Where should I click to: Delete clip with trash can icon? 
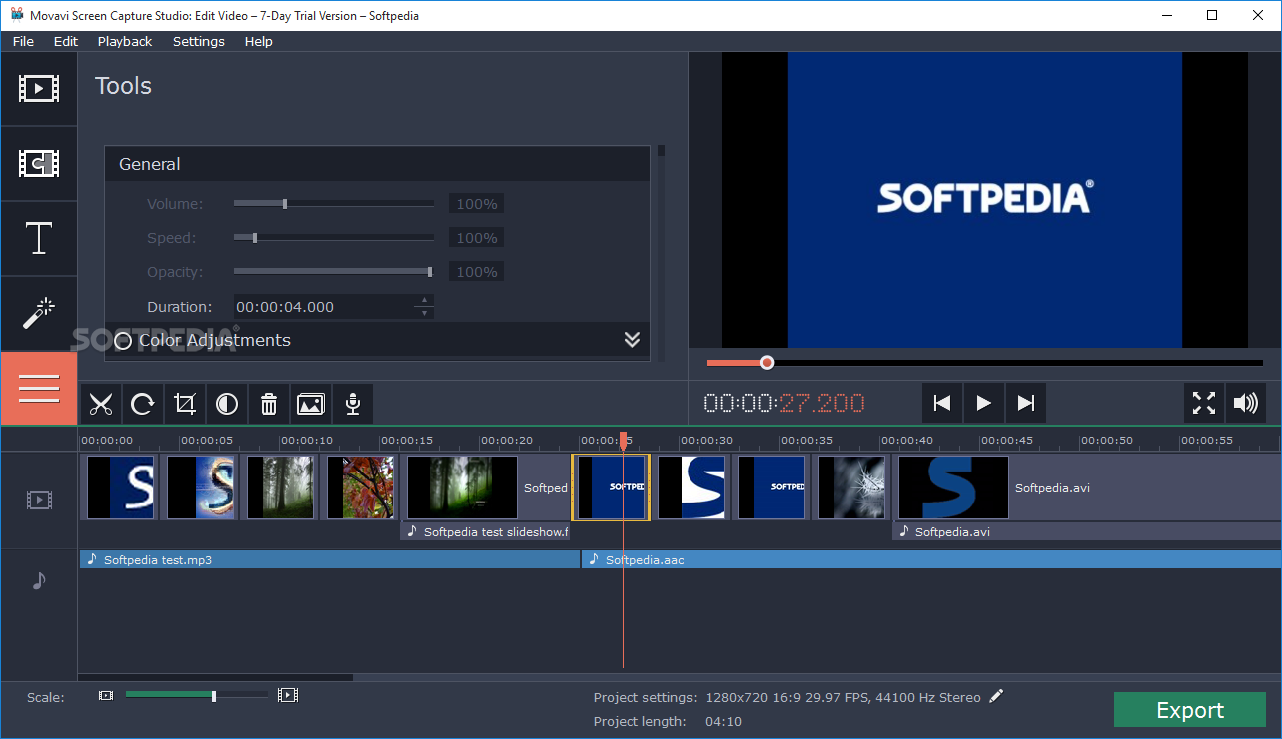[269, 404]
